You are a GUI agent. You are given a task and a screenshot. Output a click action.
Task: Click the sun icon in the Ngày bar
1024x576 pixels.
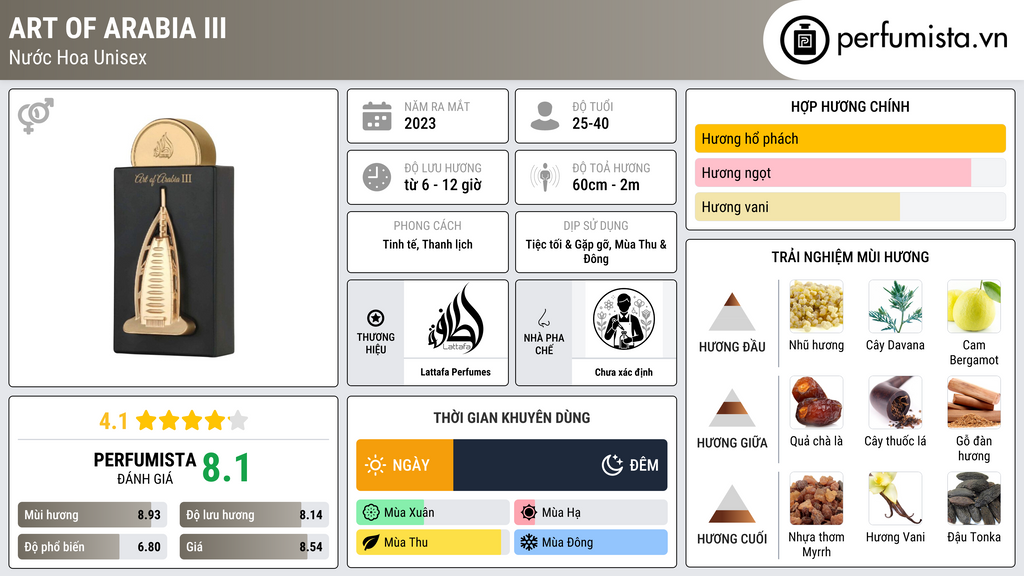pos(375,465)
